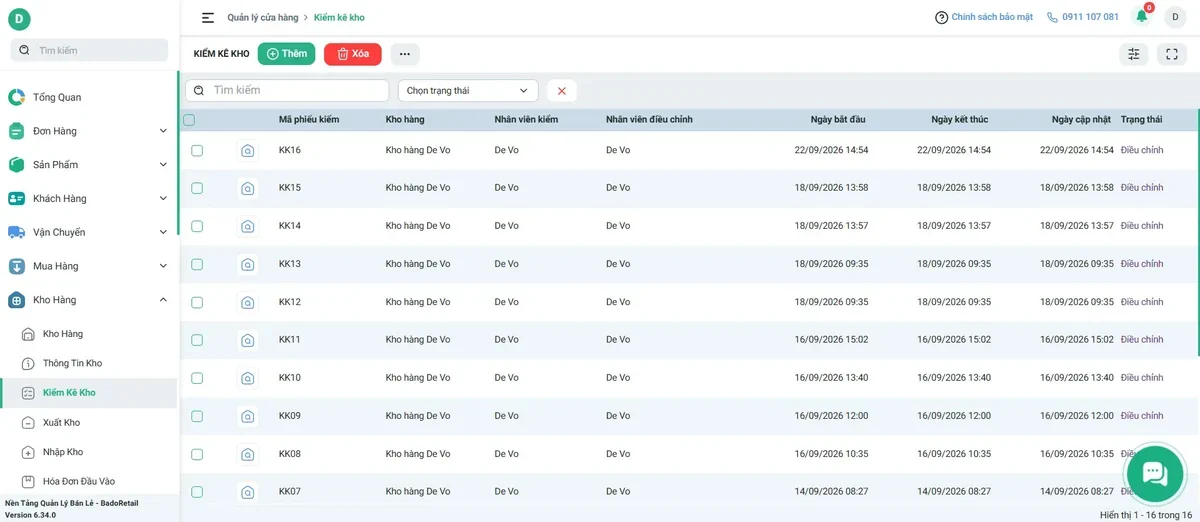The width and height of the screenshot is (1200, 522).
Task: Click the Đơn Hàng sidebar icon
Action: 16,131
